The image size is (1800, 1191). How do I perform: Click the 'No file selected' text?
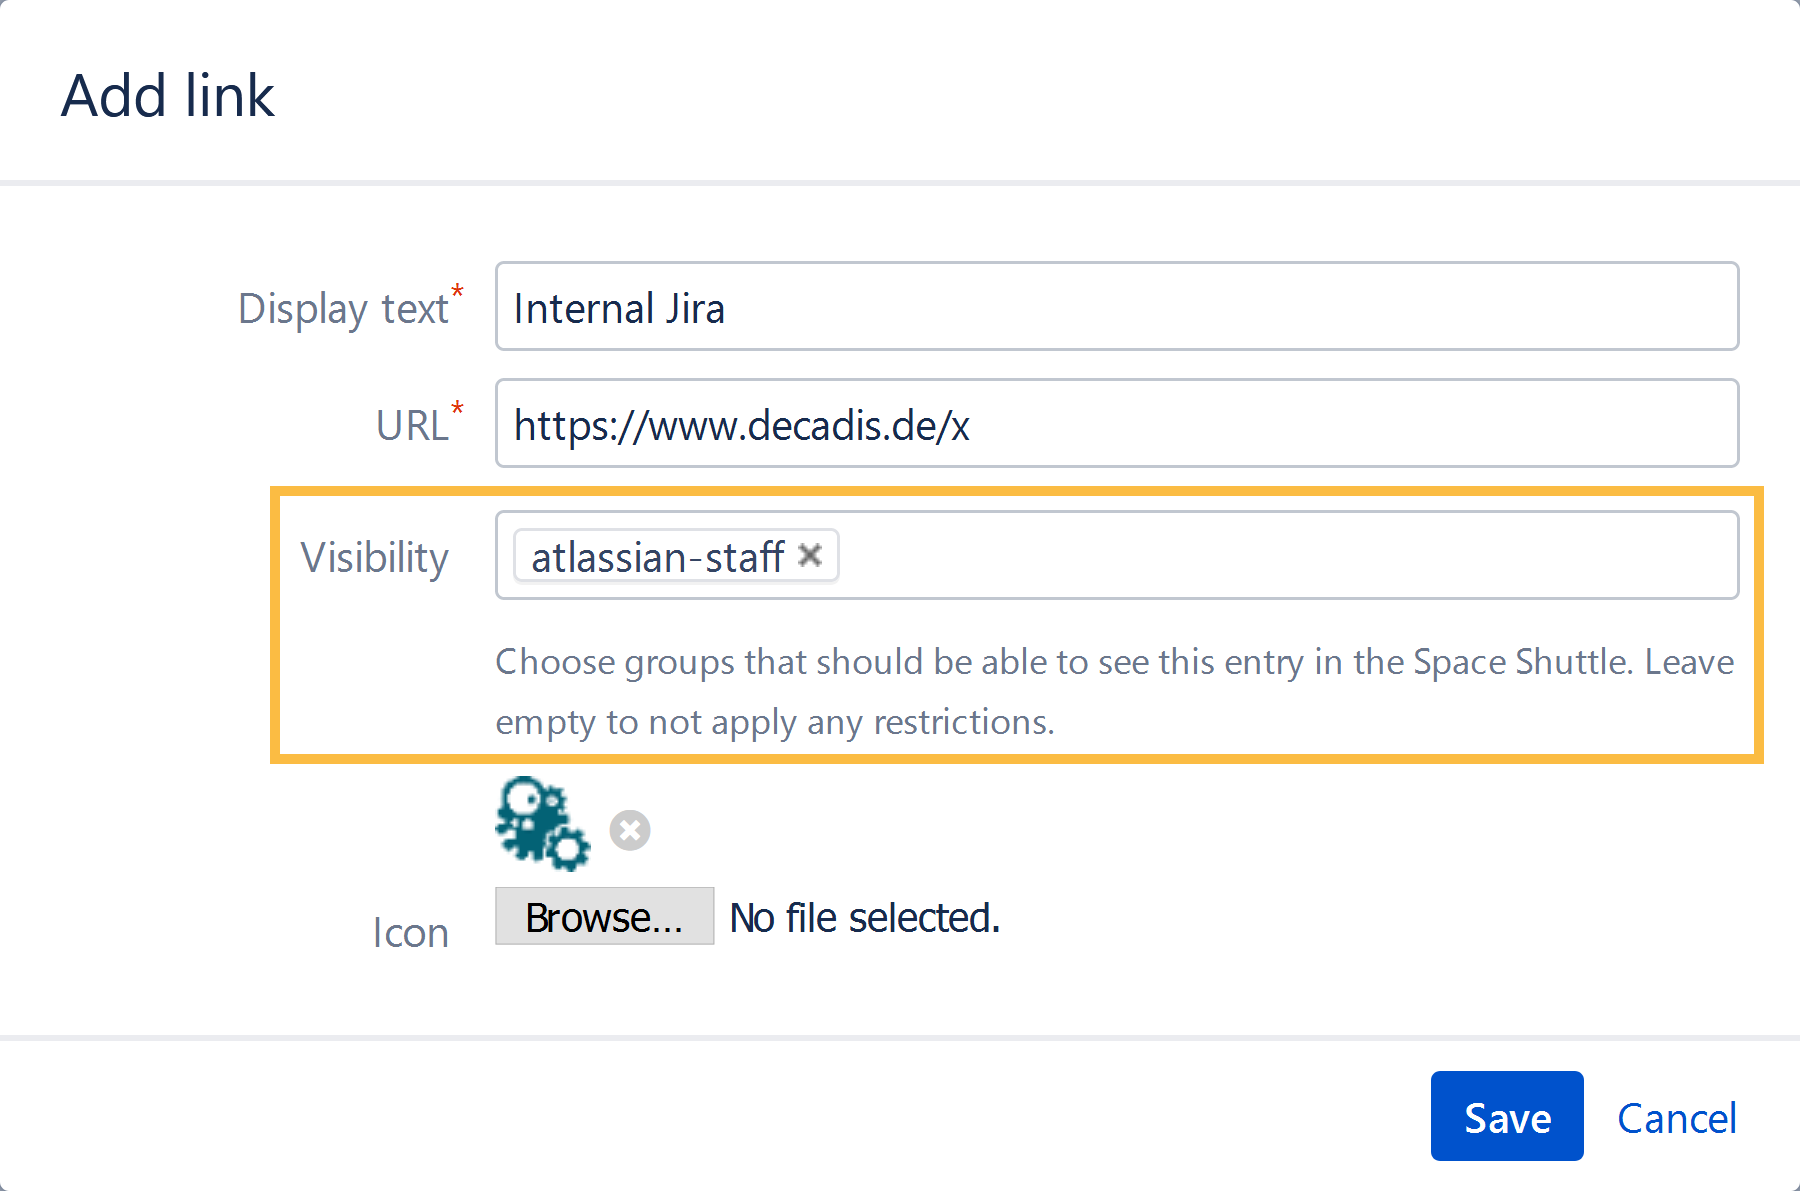pyautogui.click(x=862, y=916)
